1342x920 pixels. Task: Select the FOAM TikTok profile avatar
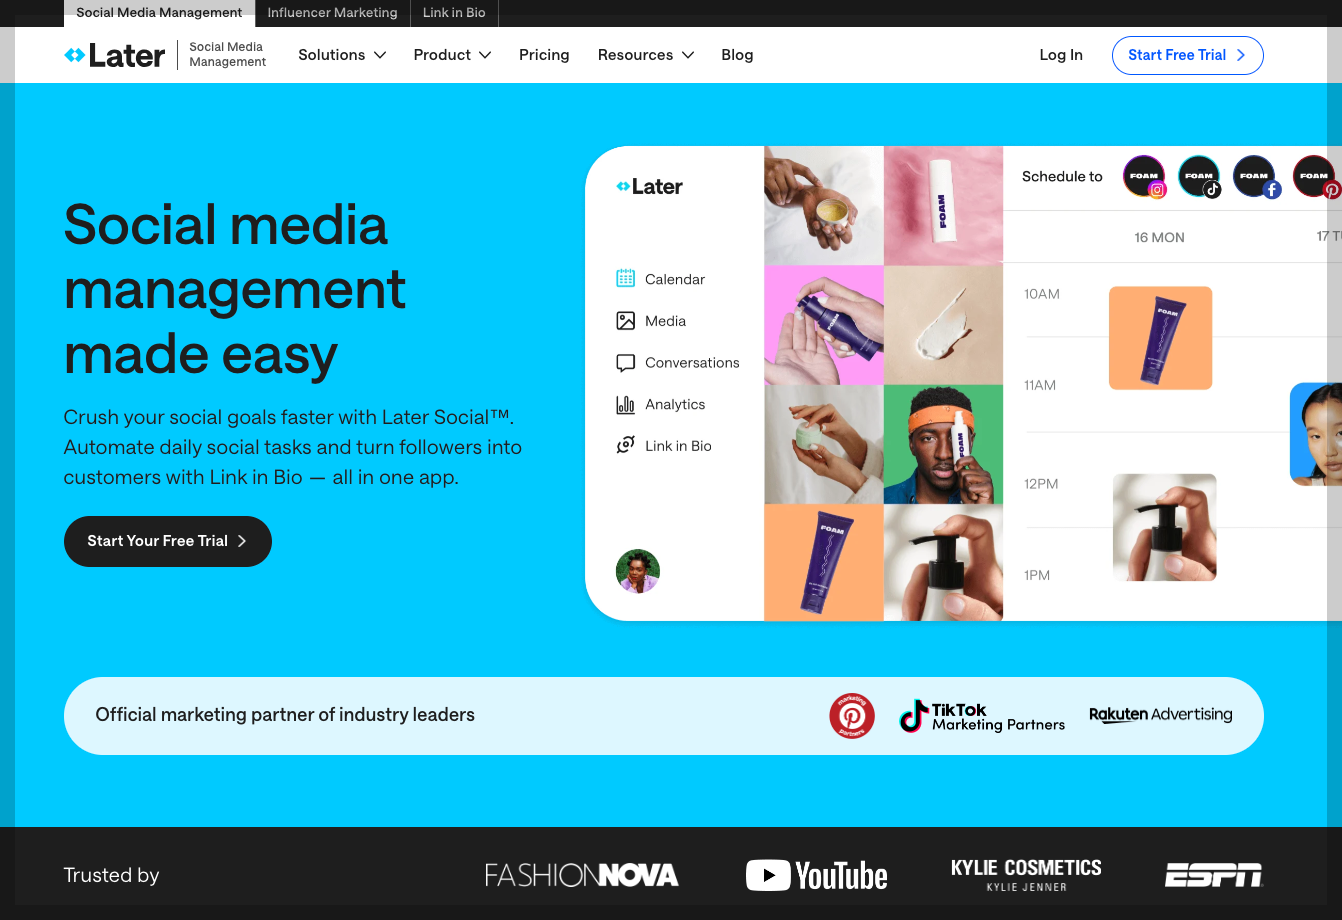[1200, 177]
